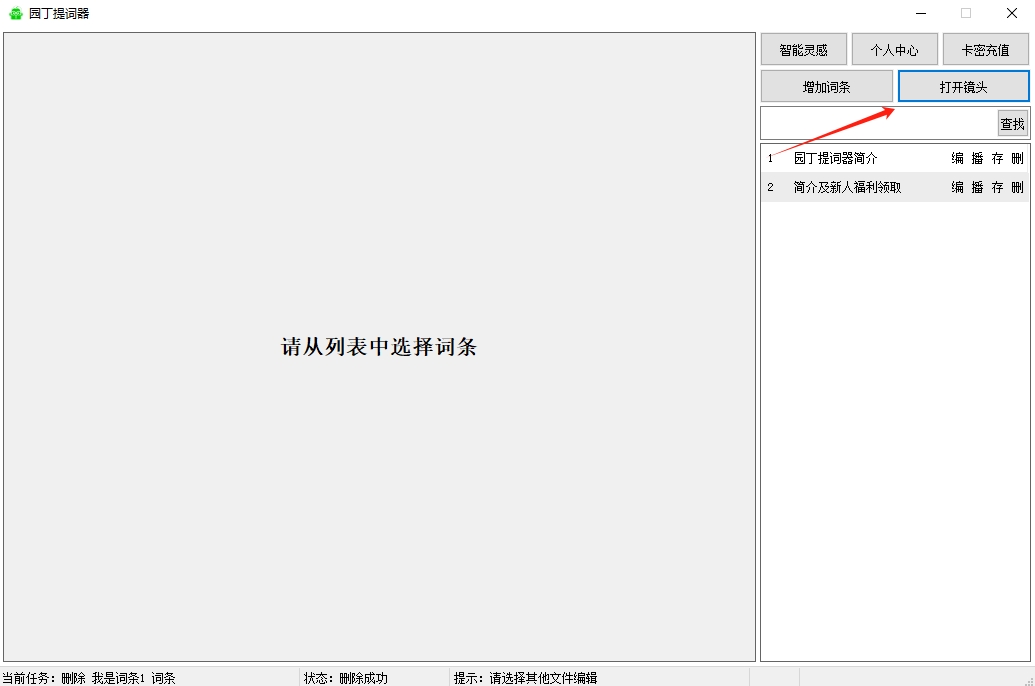The width and height of the screenshot is (1035, 686).
Task: Play the 简介及新人福利领取 entry via 播
Action: tap(977, 187)
